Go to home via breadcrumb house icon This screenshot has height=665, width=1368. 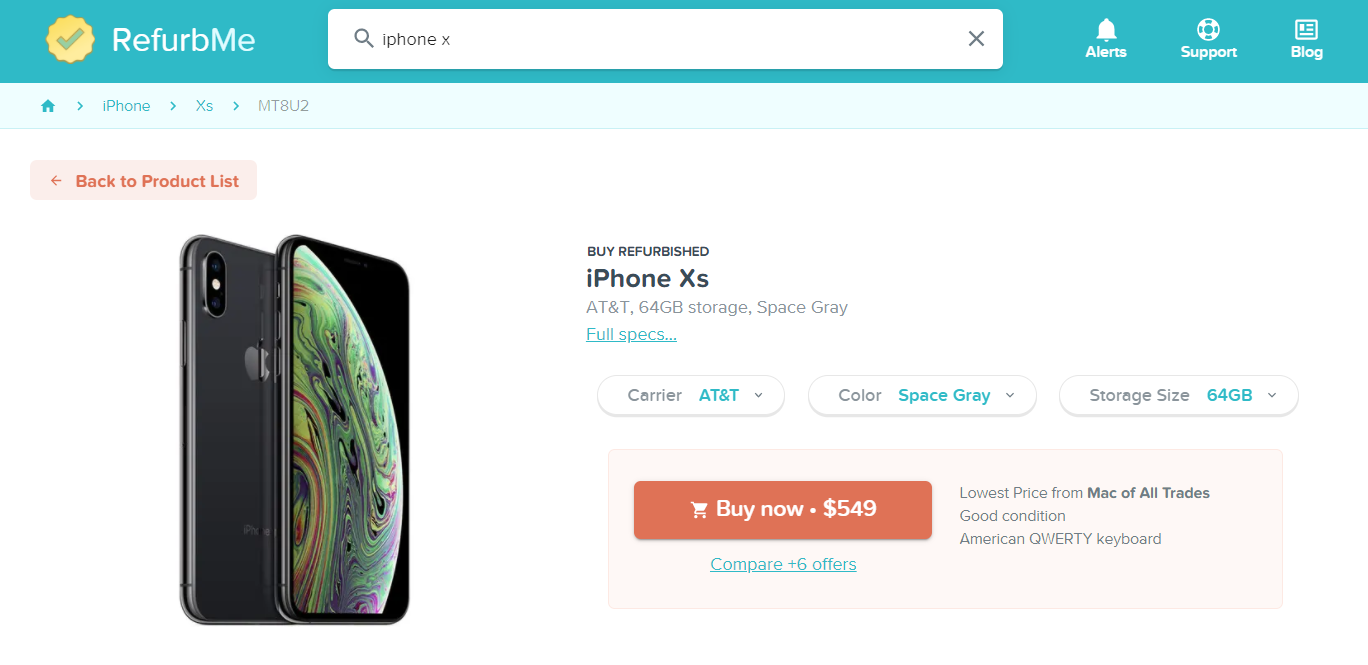pos(48,106)
